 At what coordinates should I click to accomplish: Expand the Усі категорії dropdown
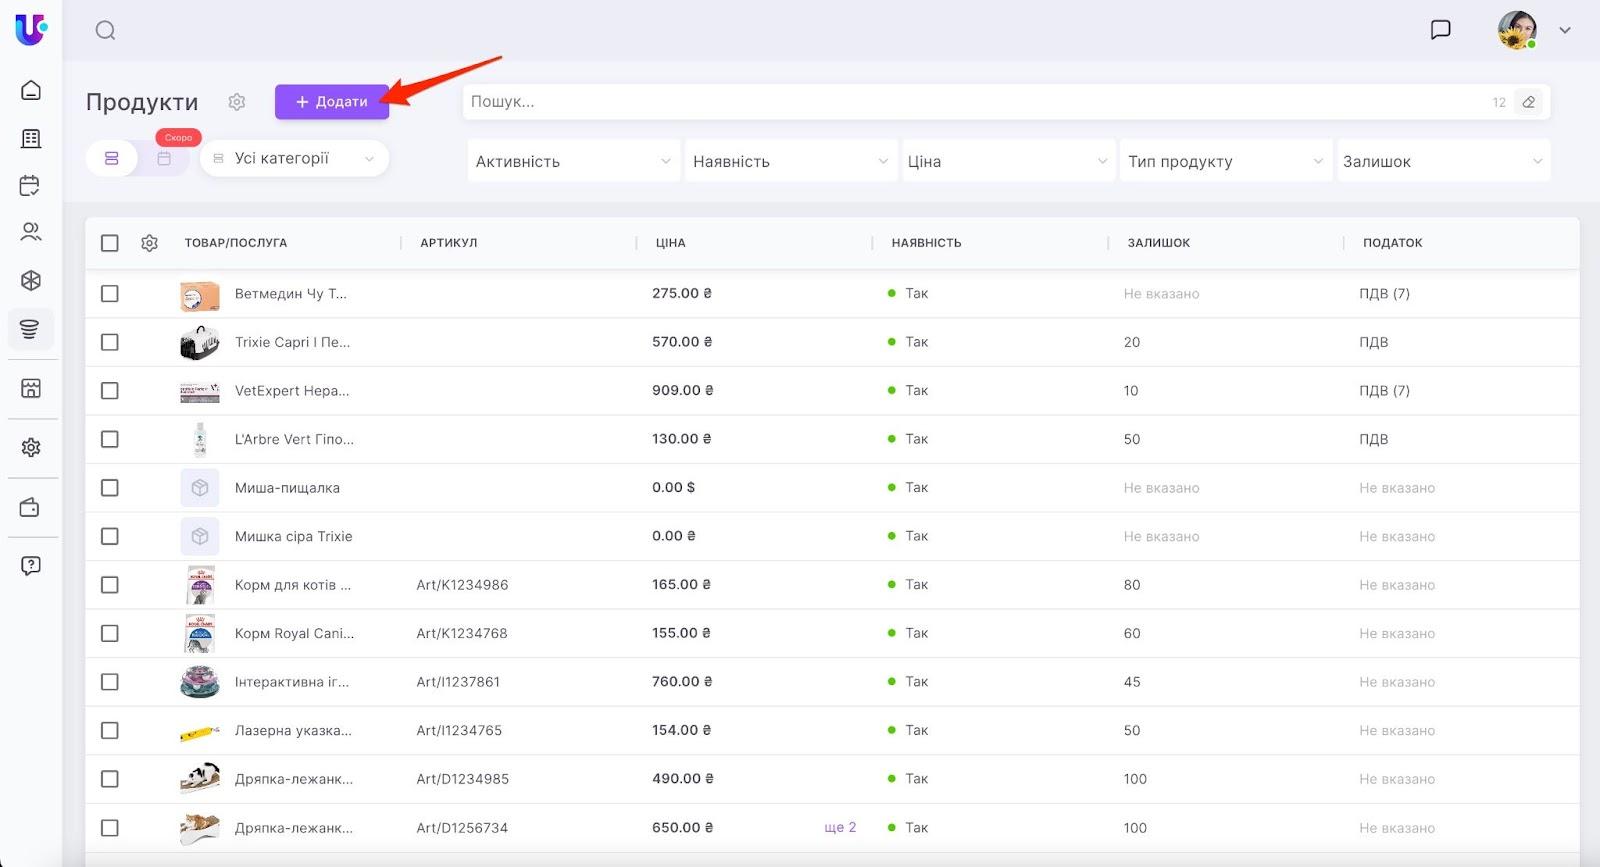pyautogui.click(x=294, y=159)
